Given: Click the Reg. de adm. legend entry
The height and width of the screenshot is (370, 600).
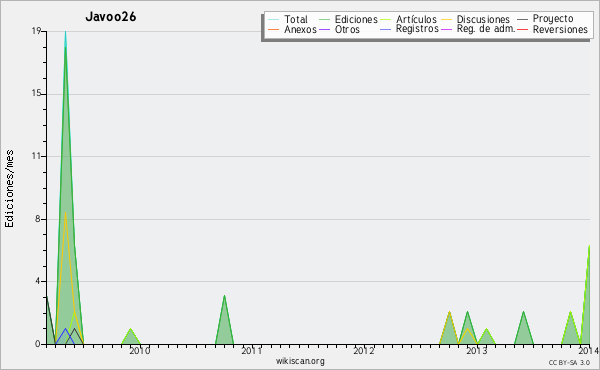Looking at the screenshot, I should pyautogui.click(x=478, y=29).
